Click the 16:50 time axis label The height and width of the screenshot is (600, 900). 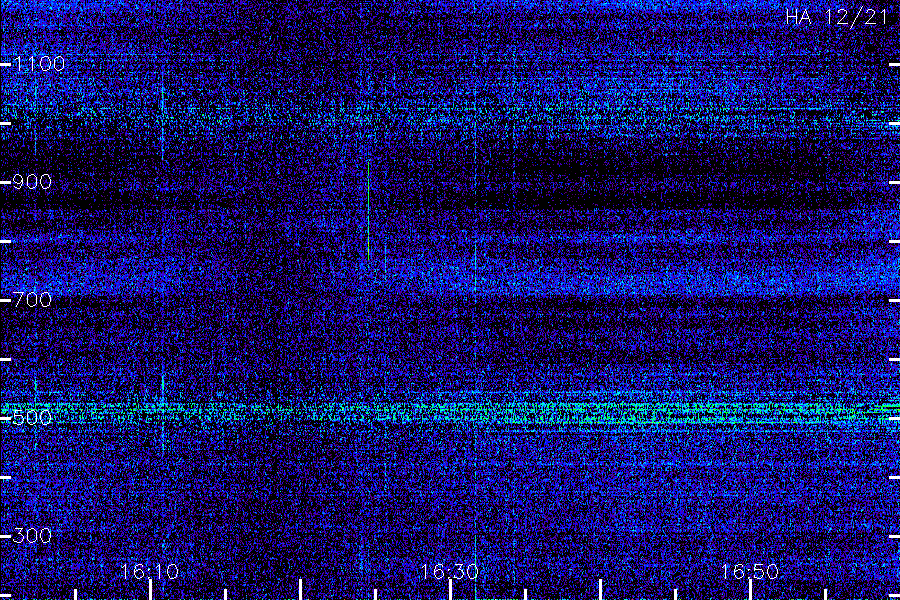pos(749,571)
